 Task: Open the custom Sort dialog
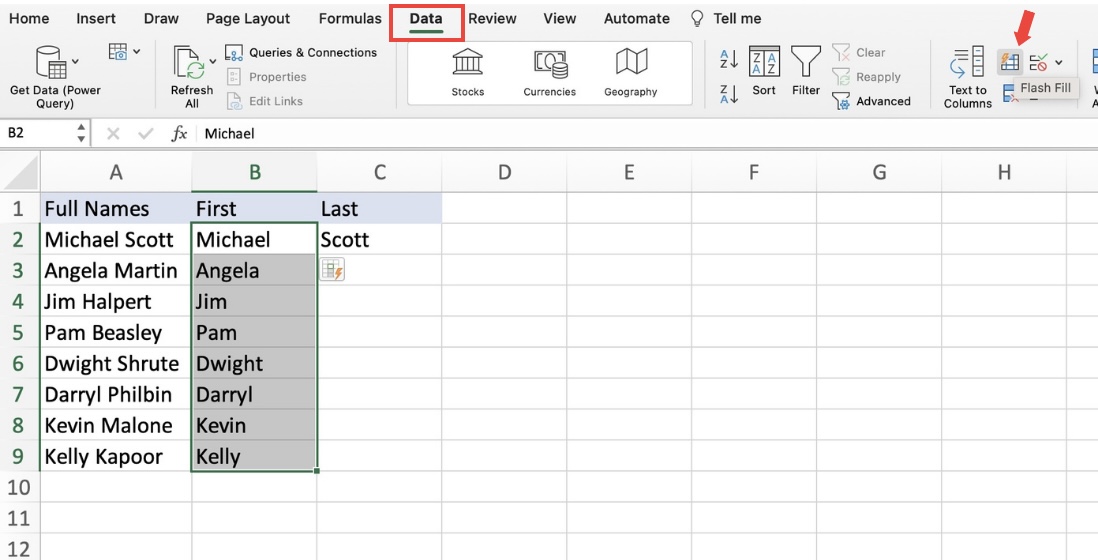pos(764,71)
